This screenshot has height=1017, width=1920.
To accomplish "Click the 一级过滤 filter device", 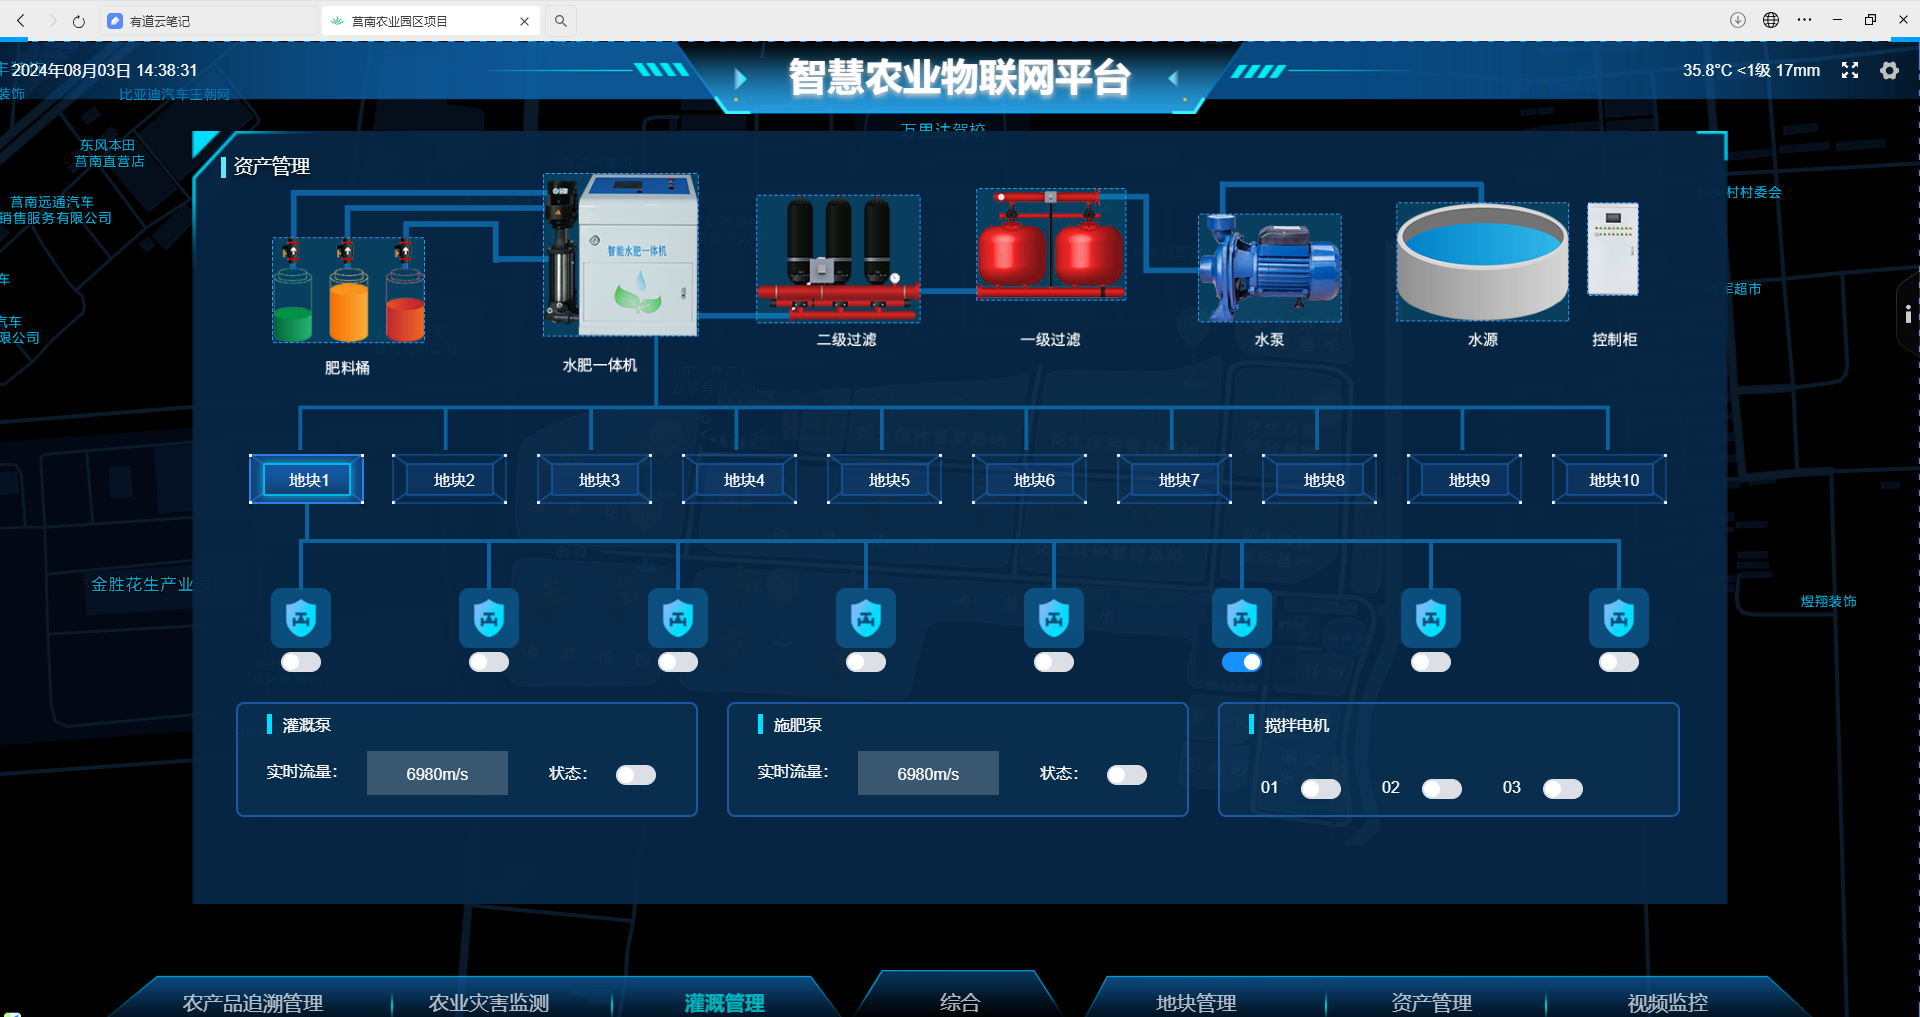I will pyautogui.click(x=1050, y=245).
